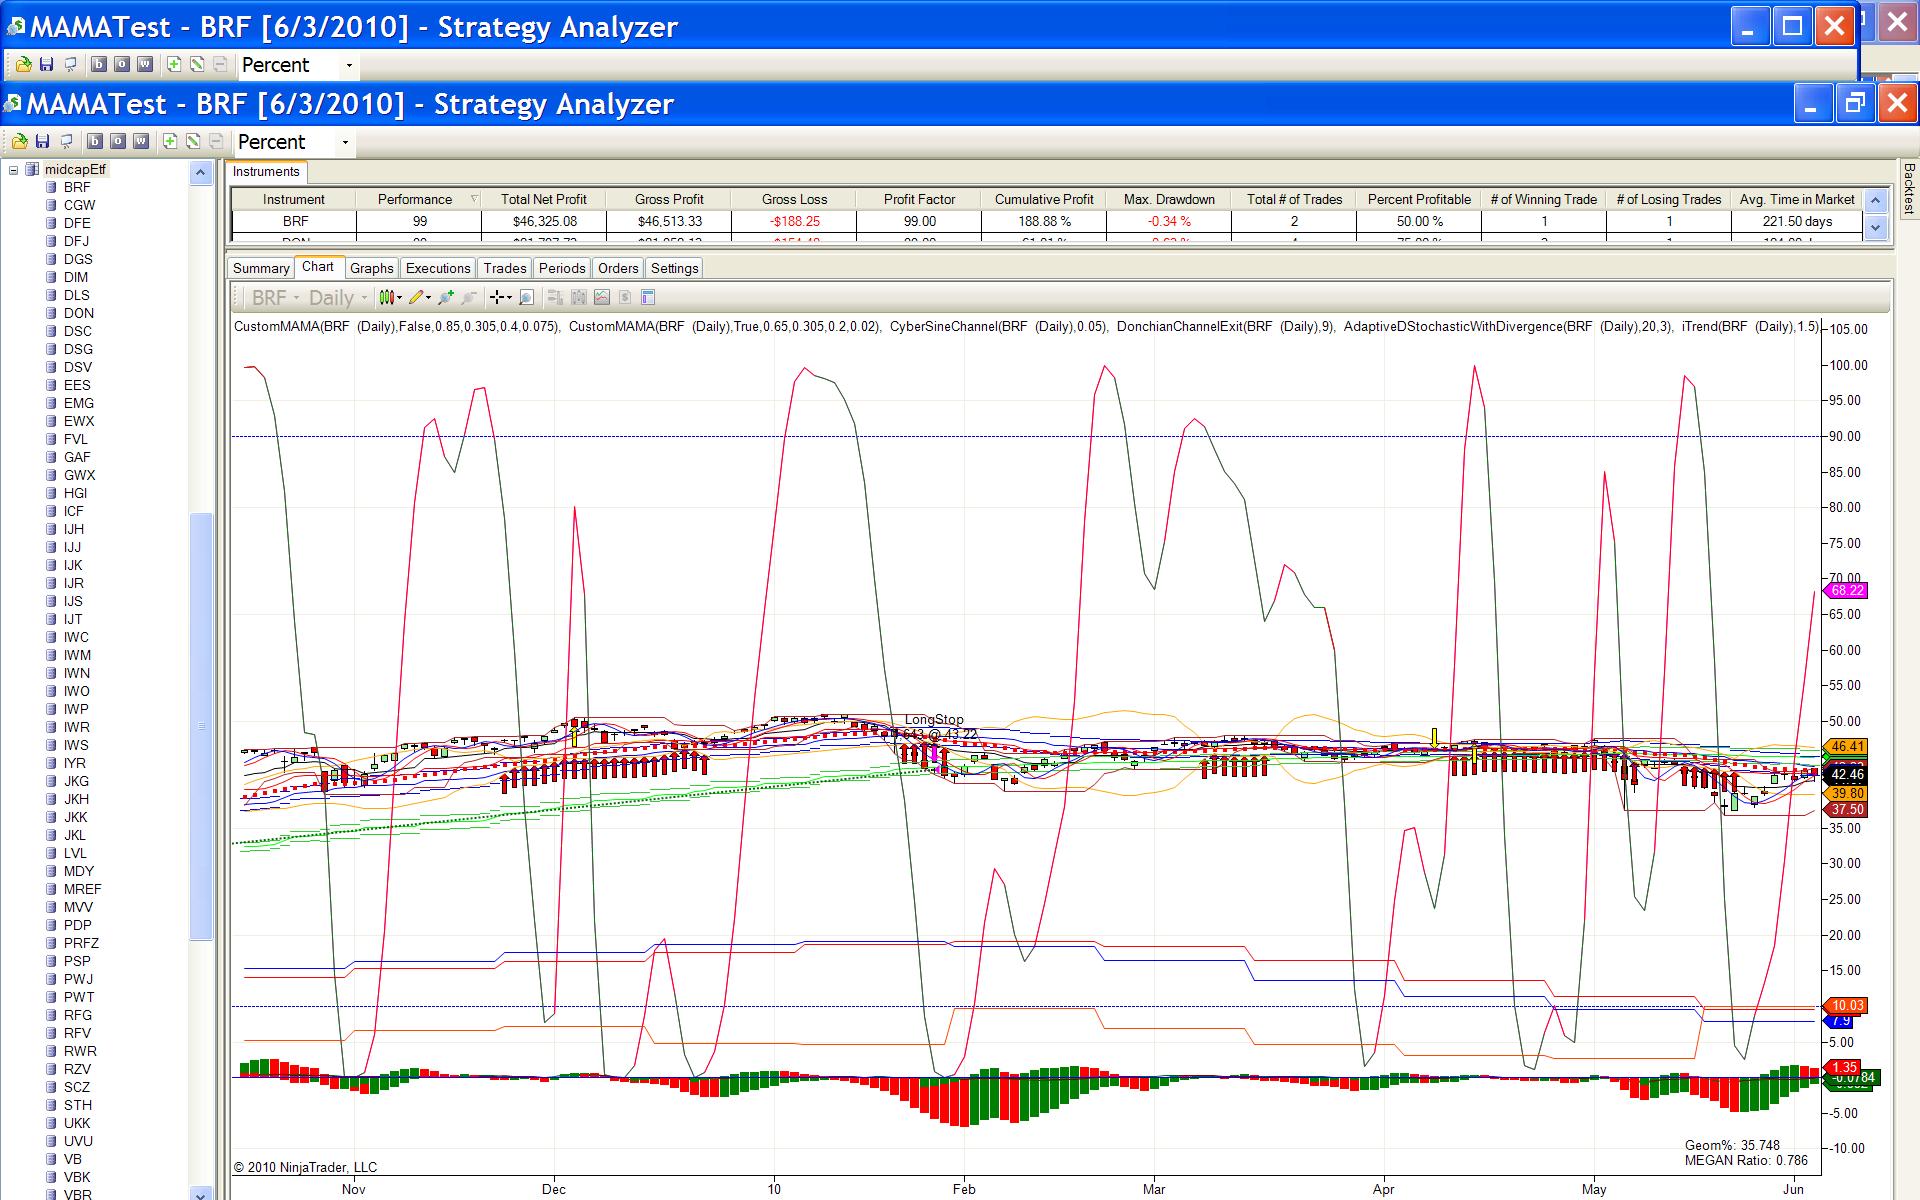Image resolution: width=1920 pixels, height=1200 pixels.
Task: Switch to the Summary tab
Action: pyautogui.click(x=261, y=268)
